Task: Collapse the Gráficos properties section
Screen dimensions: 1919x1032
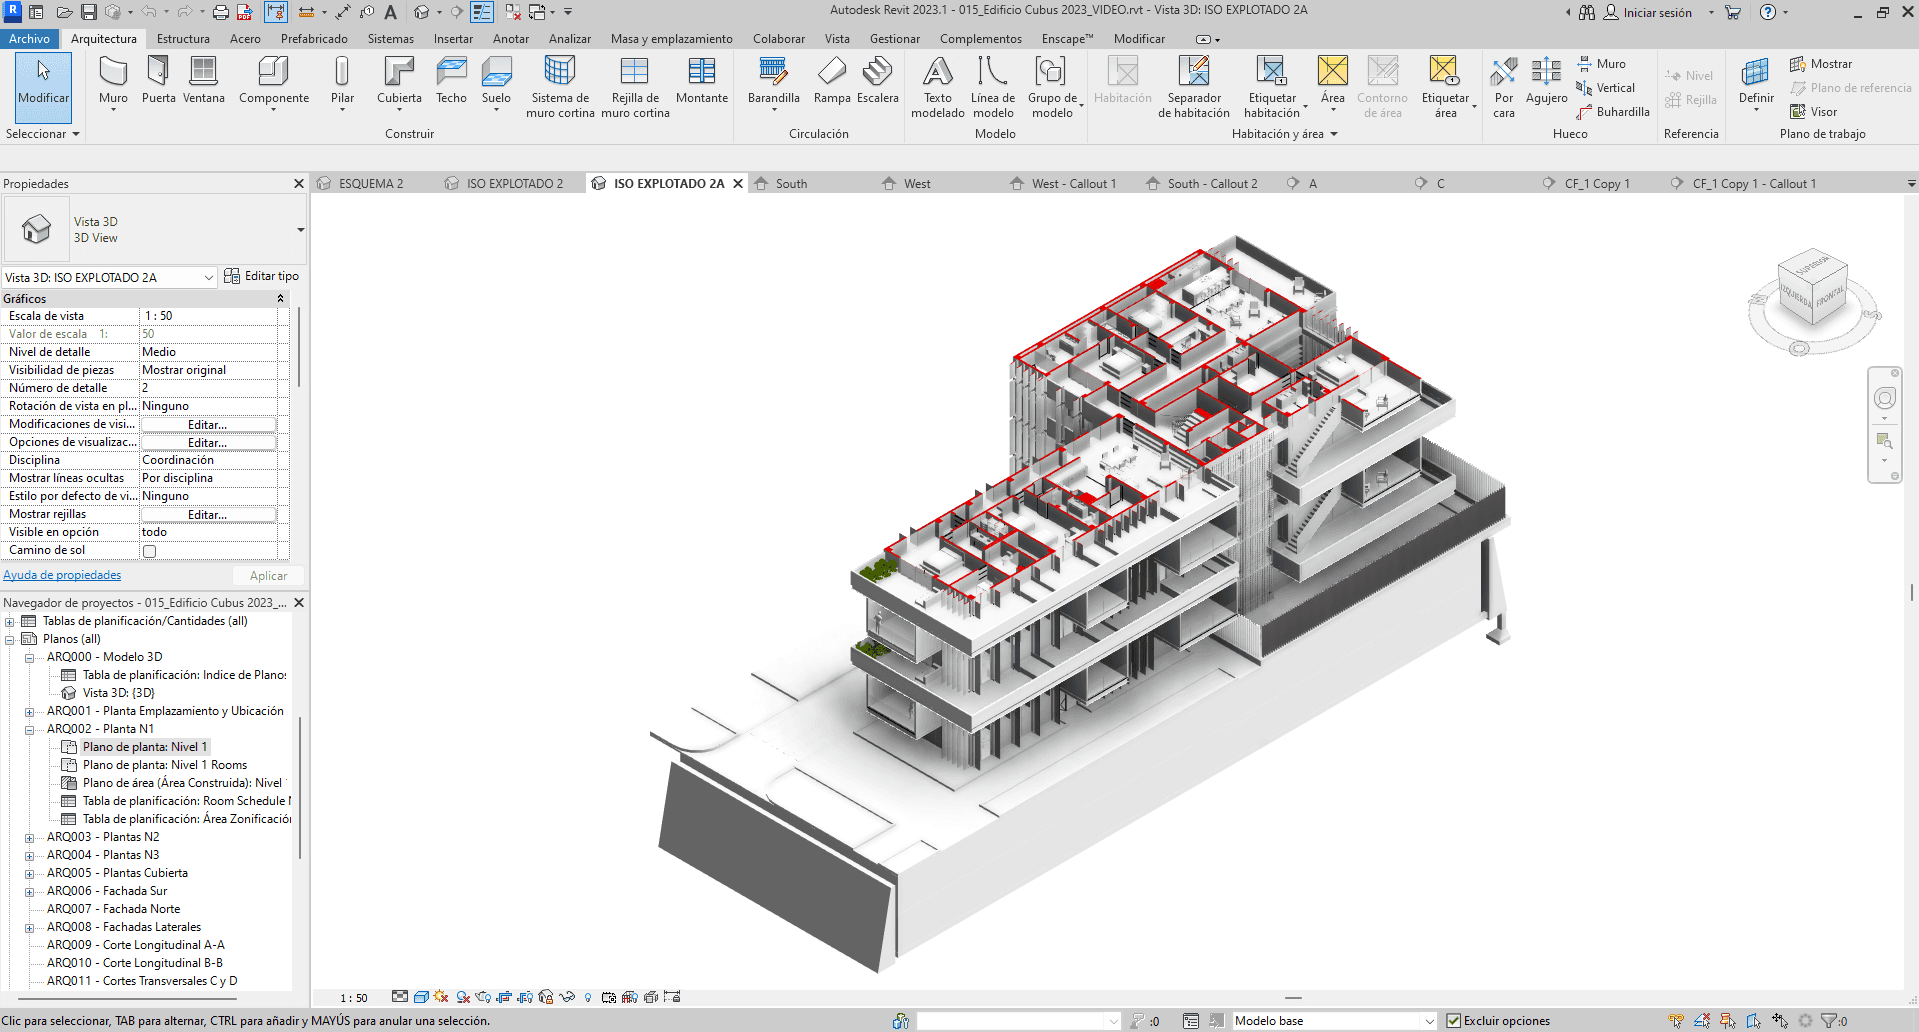Action: (280, 299)
